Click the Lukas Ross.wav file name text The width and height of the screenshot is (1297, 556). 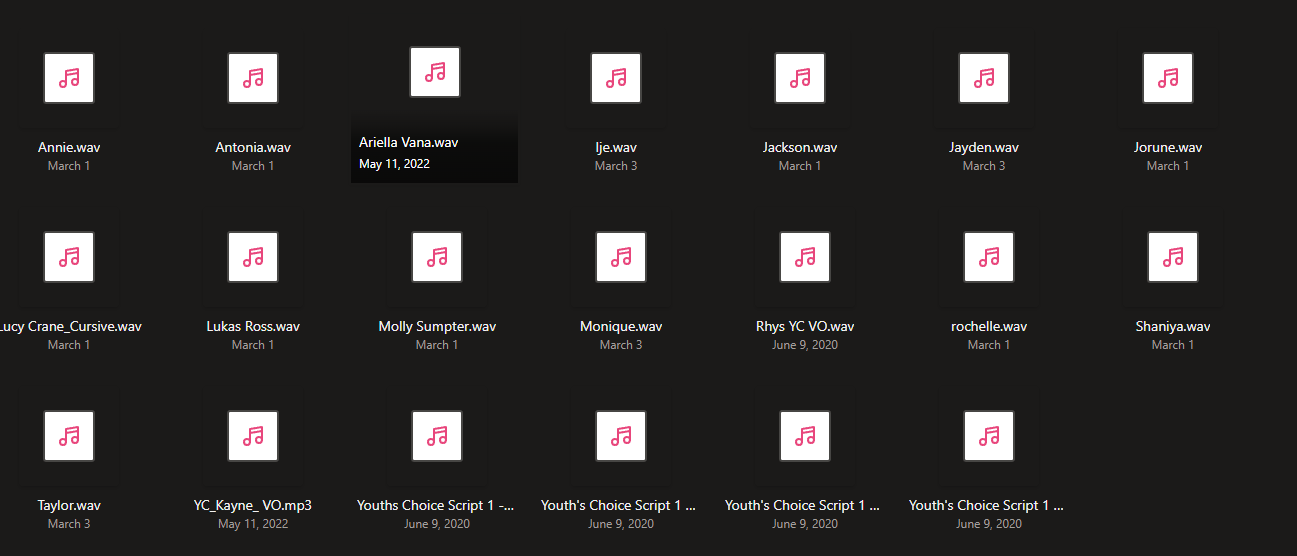(253, 326)
